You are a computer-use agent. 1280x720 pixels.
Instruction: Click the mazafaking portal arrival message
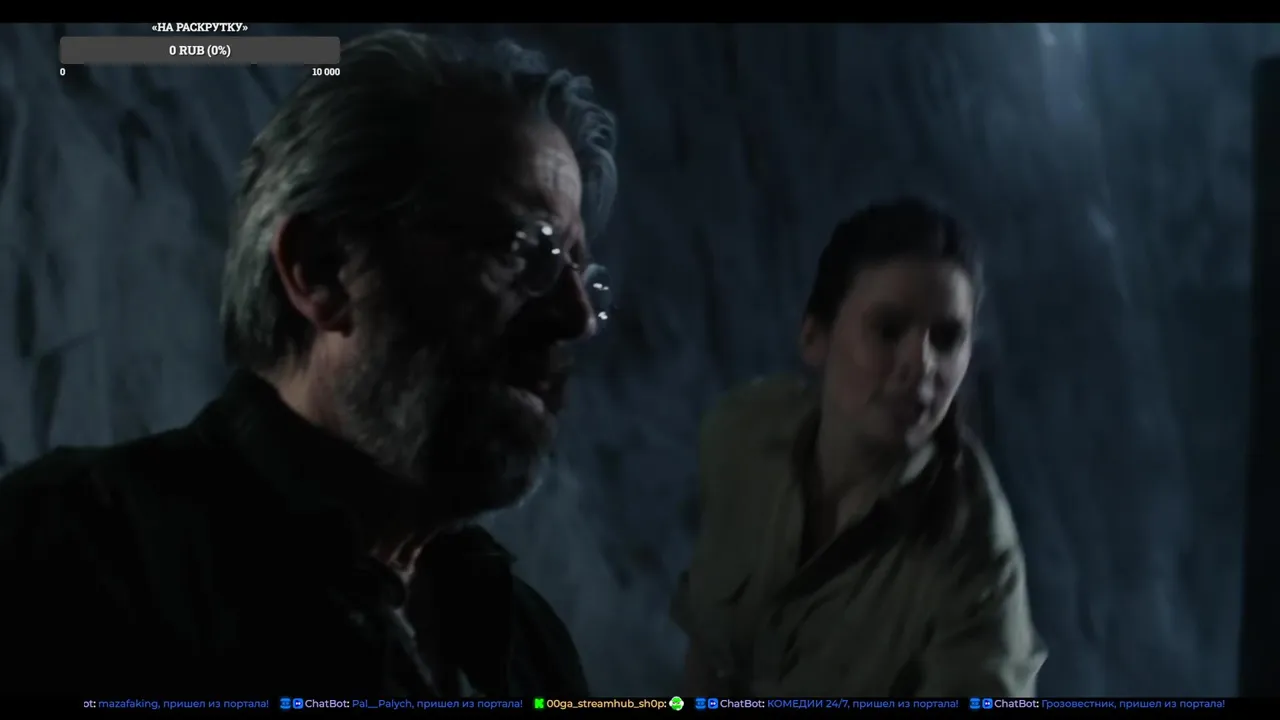183,704
